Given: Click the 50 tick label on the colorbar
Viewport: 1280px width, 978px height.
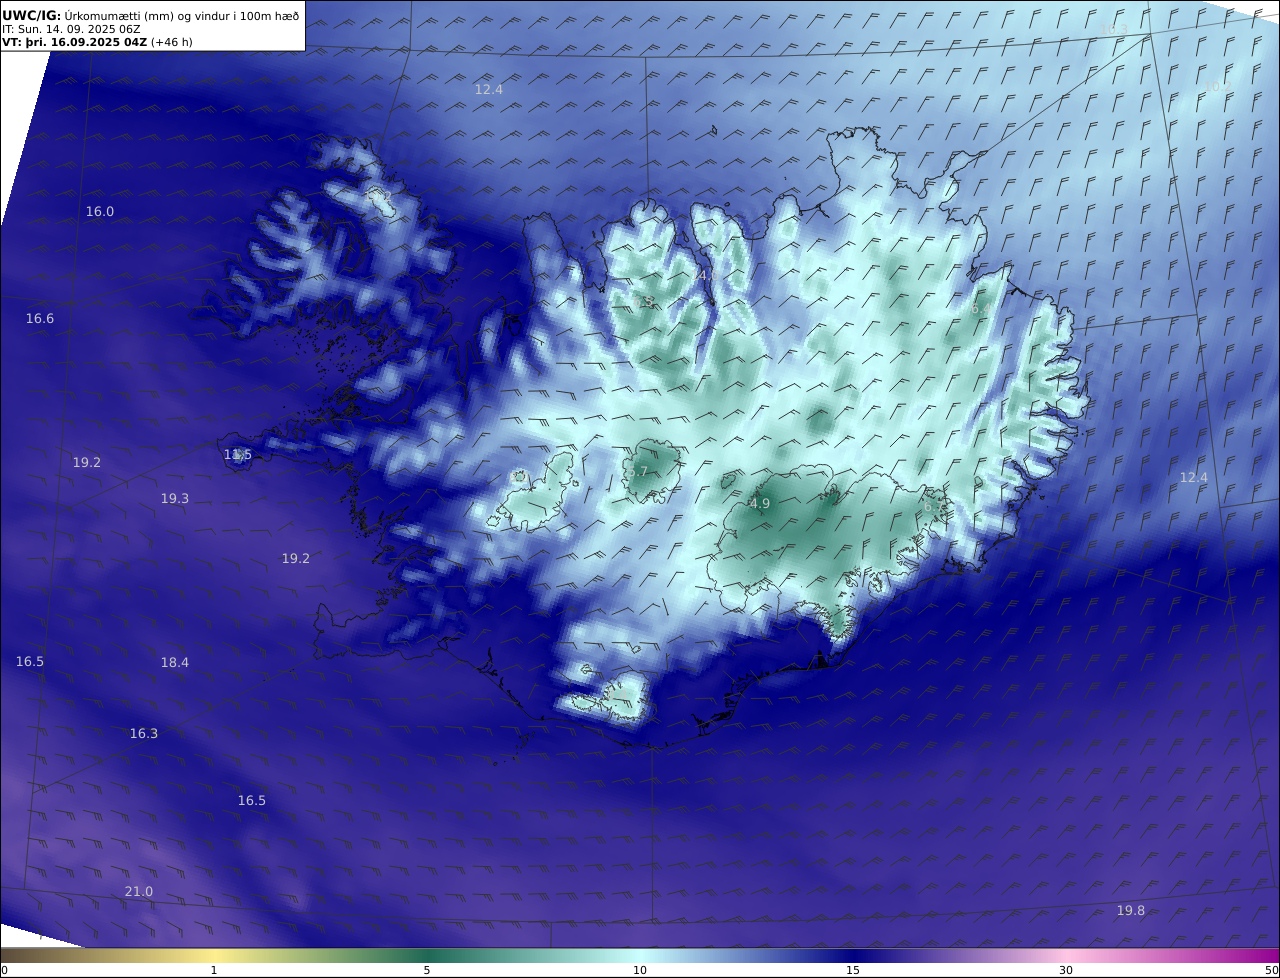Looking at the screenshot, I should [1271, 970].
